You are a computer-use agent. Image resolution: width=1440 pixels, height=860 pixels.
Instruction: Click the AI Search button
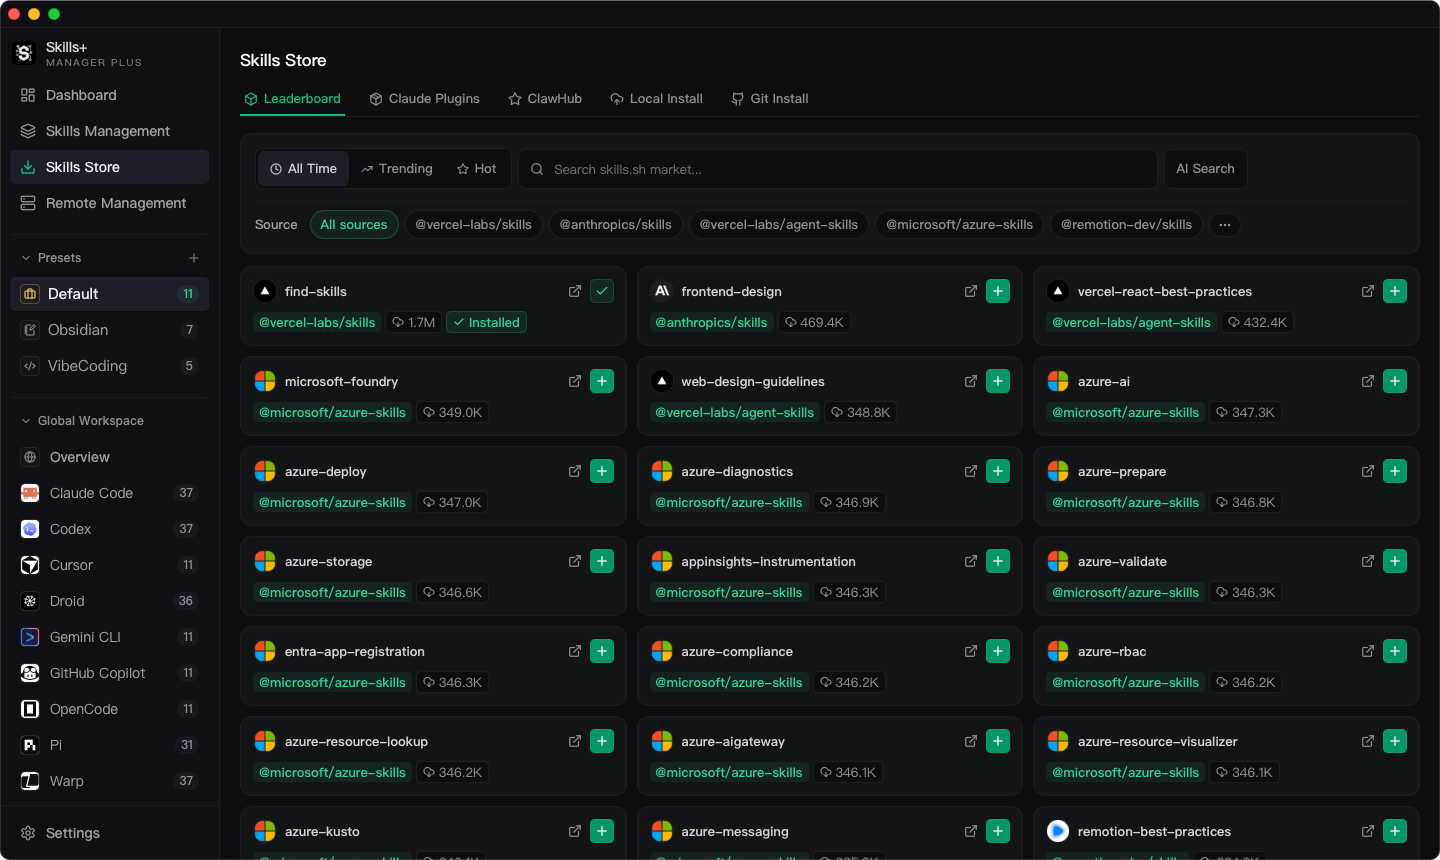pos(1205,169)
